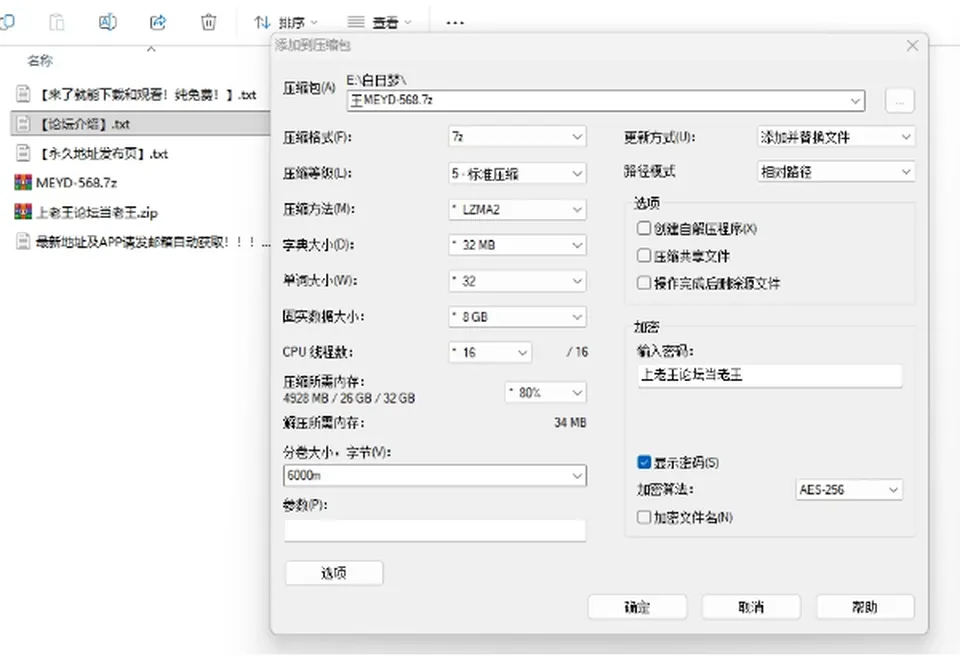
Task: Expand the 压缩等级 dropdown
Action: [517, 173]
